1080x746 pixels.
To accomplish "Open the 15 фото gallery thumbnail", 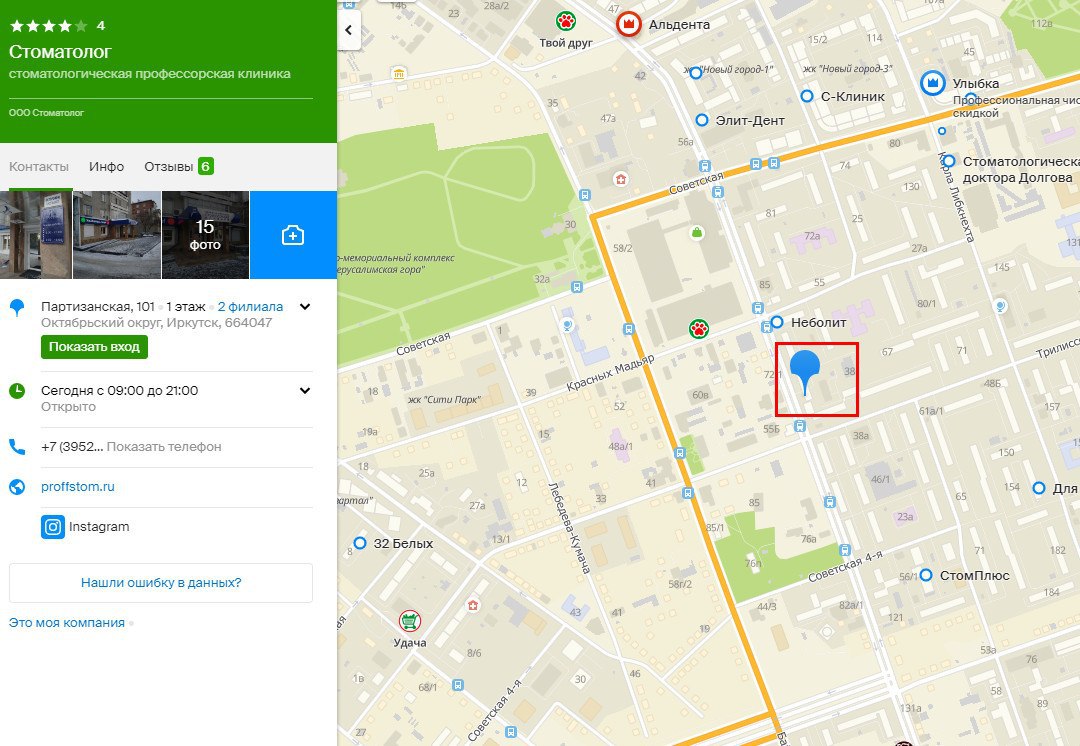I will pyautogui.click(x=205, y=235).
